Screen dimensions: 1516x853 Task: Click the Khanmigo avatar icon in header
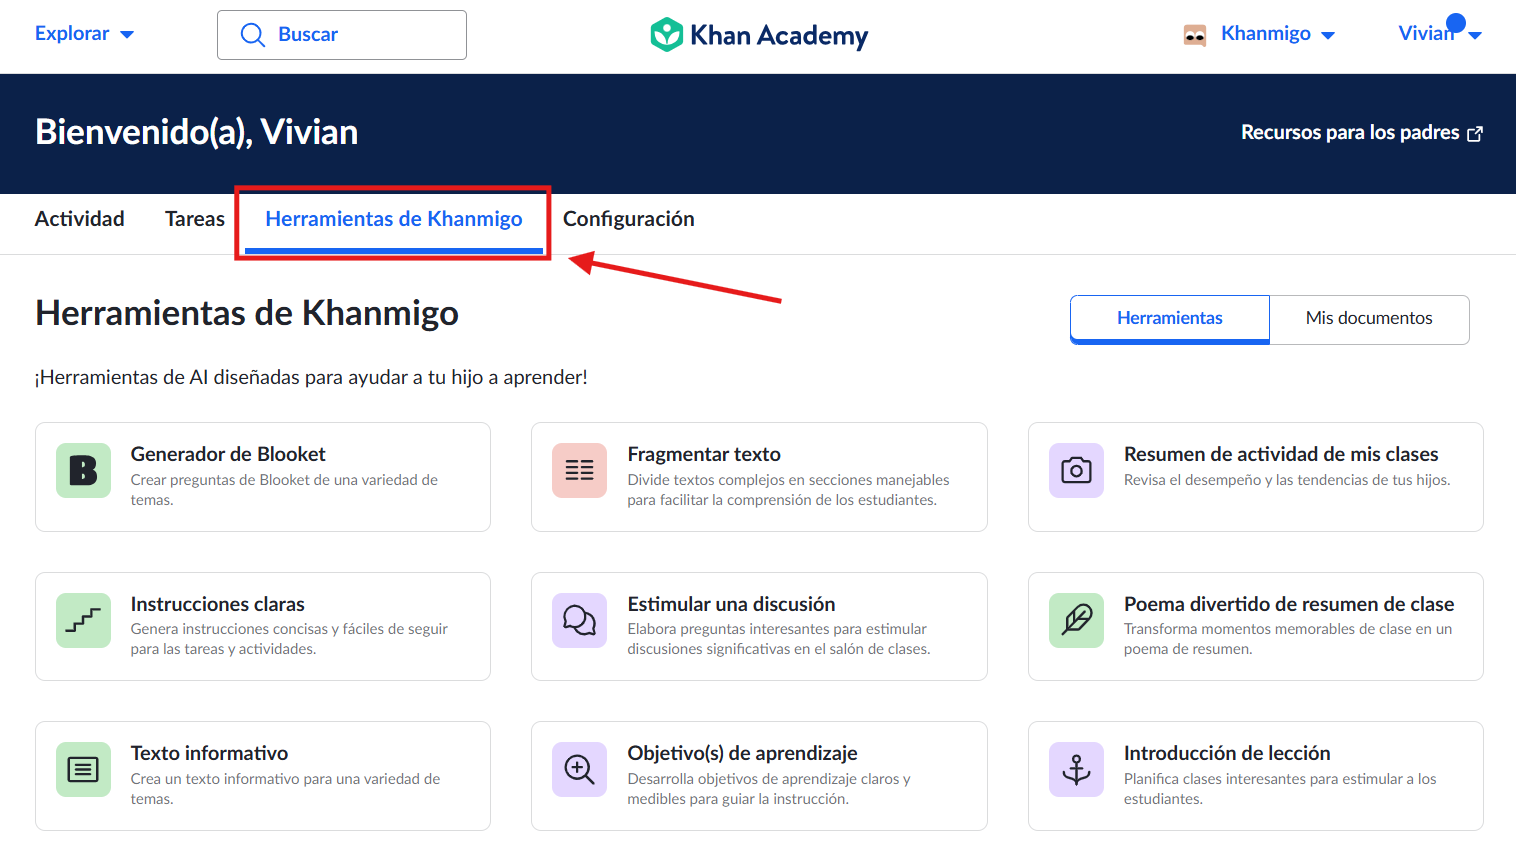coord(1194,35)
